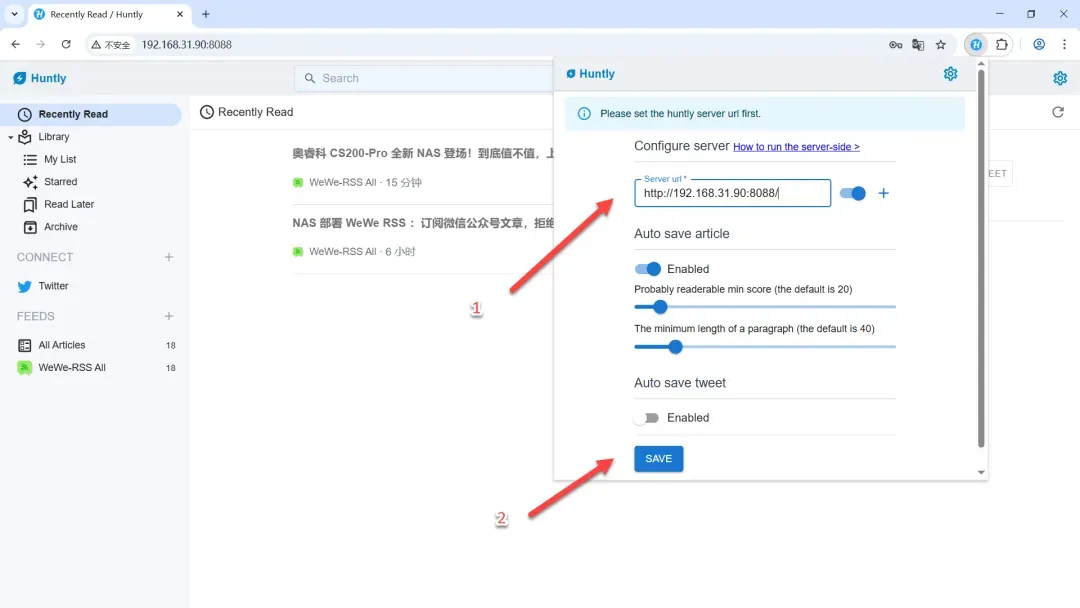Image resolution: width=1080 pixels, height=608 pixels.
Task: Toggle the server url enabled switch
Action: [853, 193]
